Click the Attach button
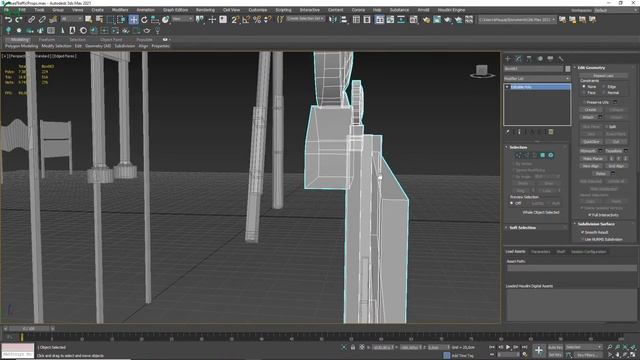The image size is (640, 360). [588, 117]
